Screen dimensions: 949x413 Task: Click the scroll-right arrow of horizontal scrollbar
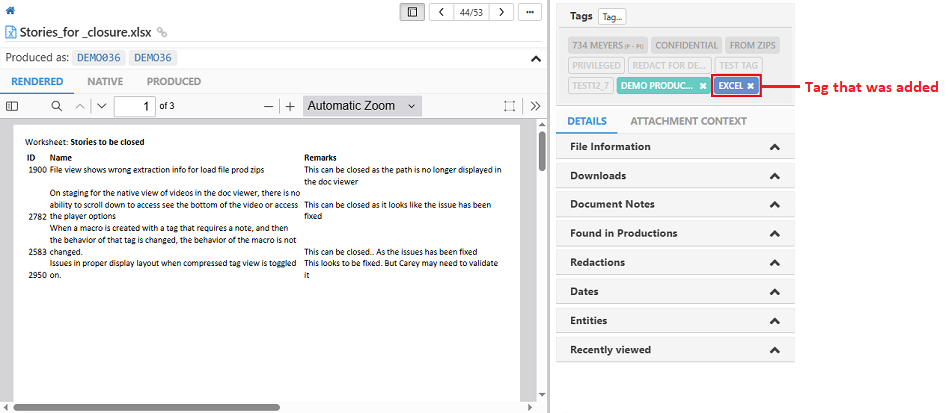[x=531, y=408]
